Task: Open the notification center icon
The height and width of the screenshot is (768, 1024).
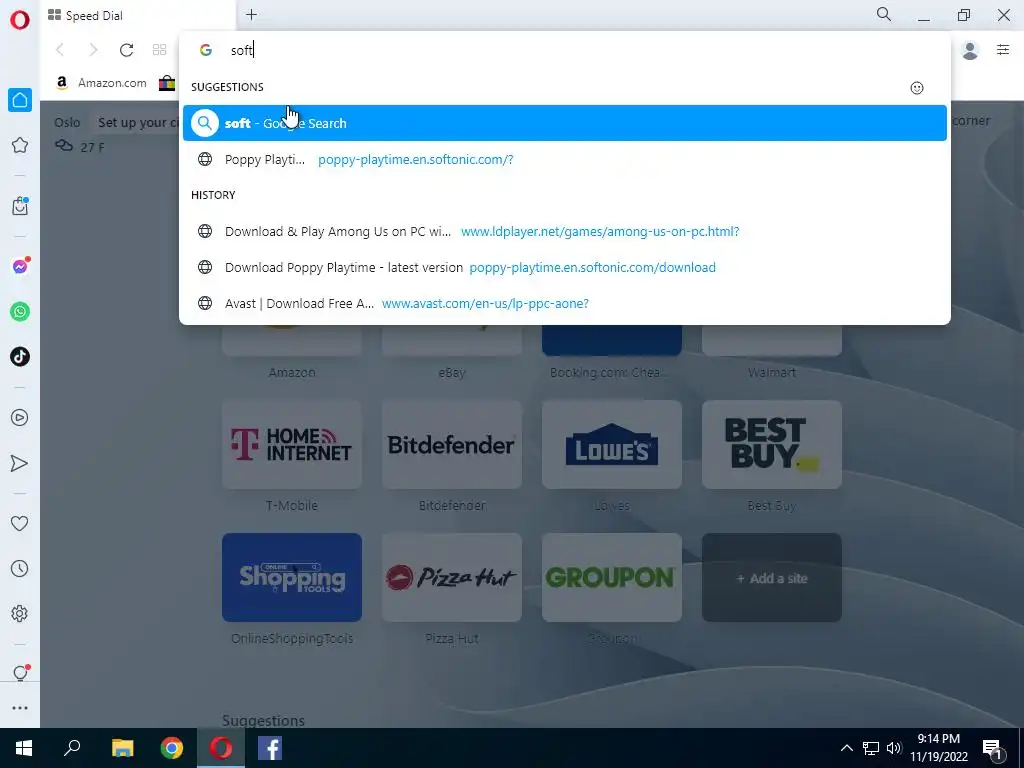Action: click(993, 748)
